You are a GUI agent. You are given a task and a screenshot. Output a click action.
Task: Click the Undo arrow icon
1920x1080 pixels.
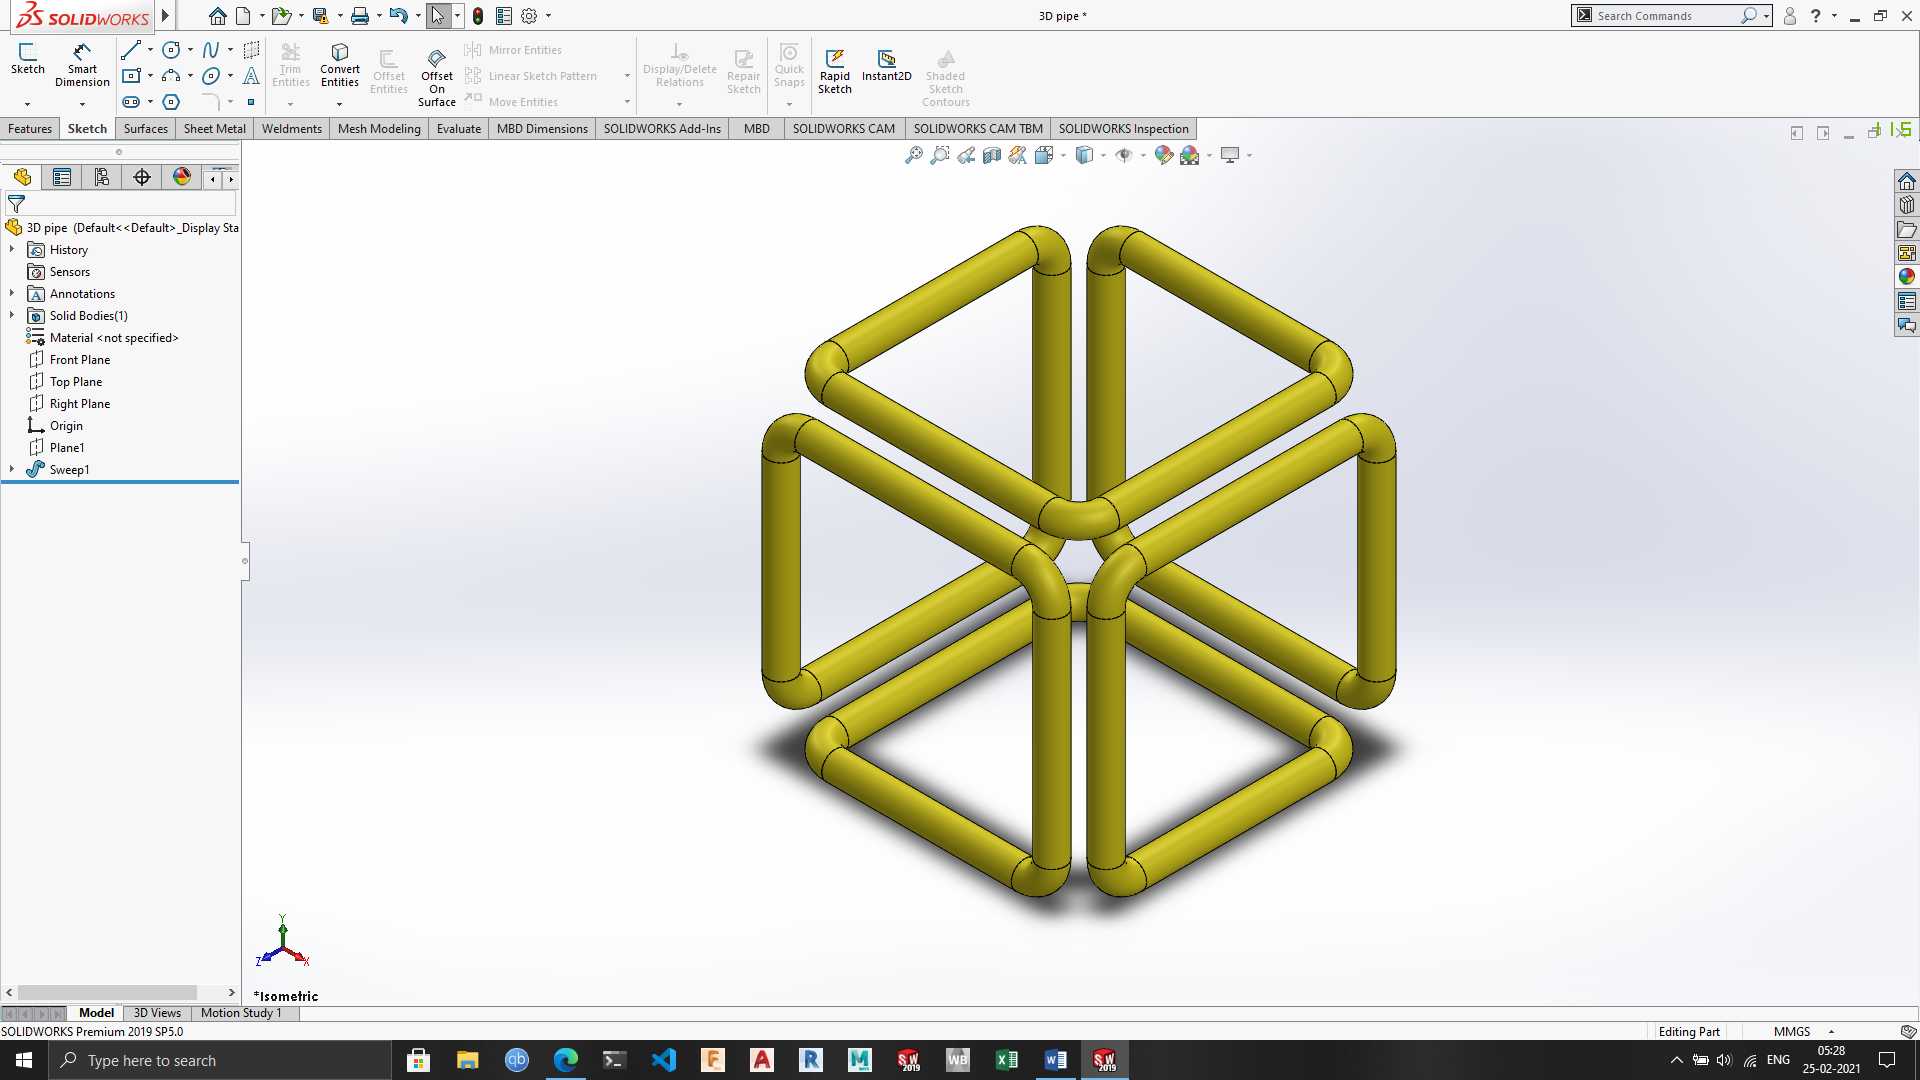point(398,16)
